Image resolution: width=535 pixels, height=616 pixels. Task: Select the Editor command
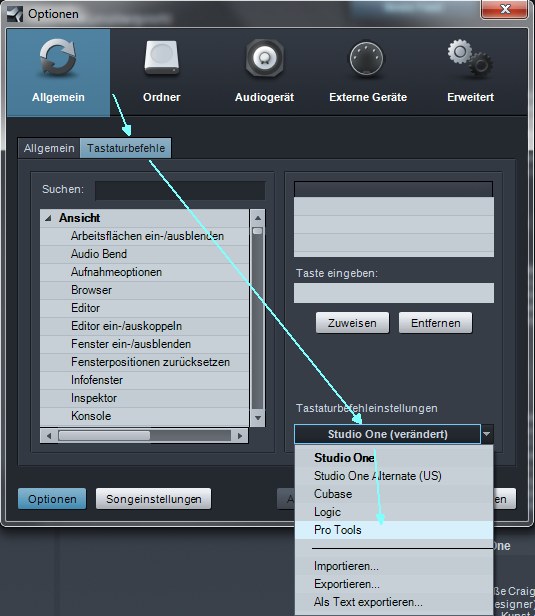[145, 308]
